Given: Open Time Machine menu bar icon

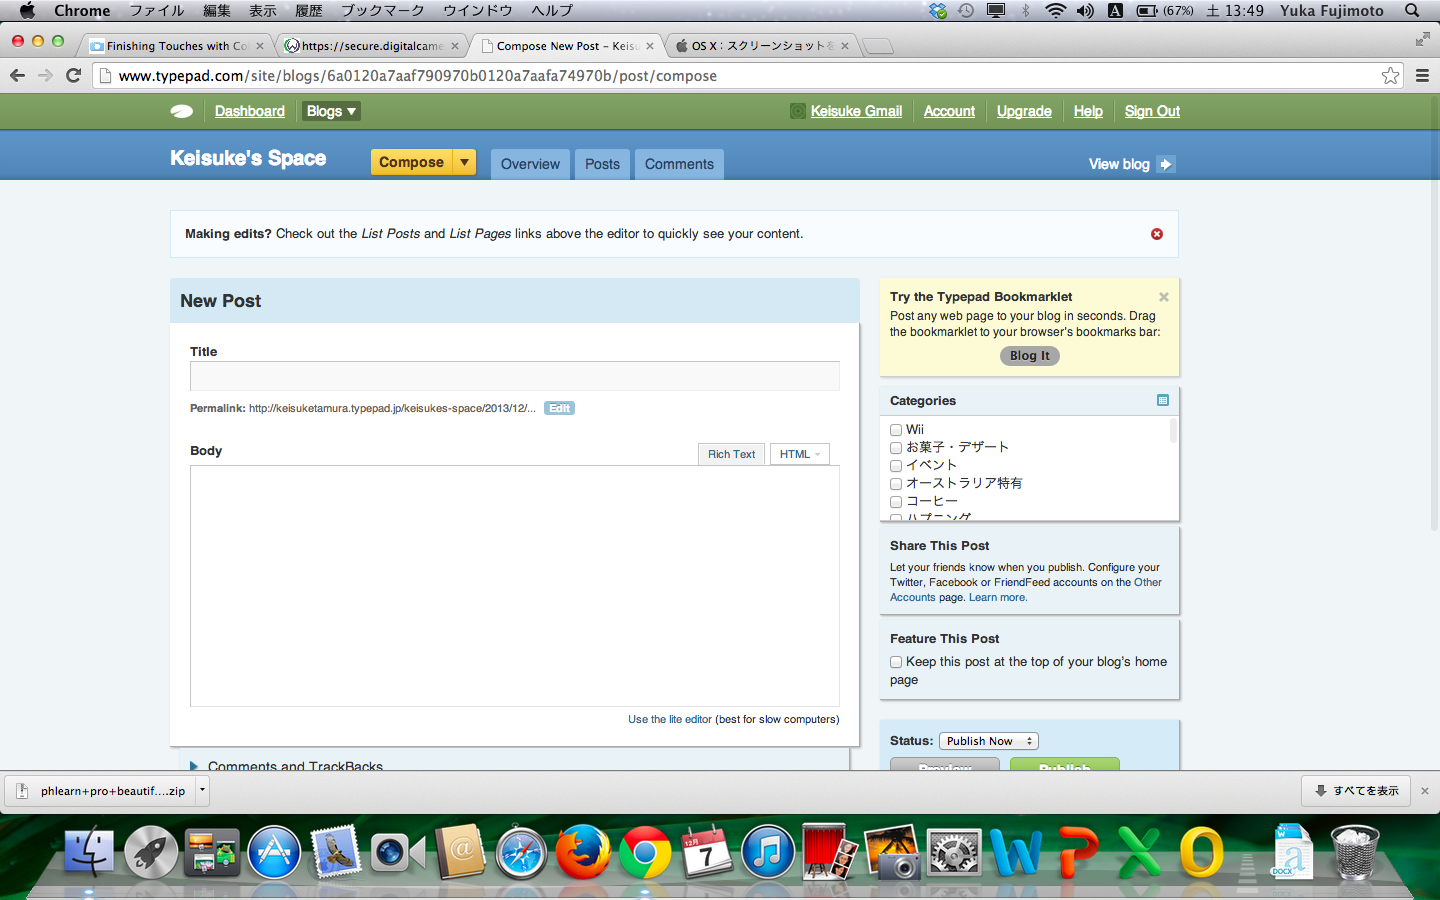Looking at the screenshot, I should (x=966, y=11).
